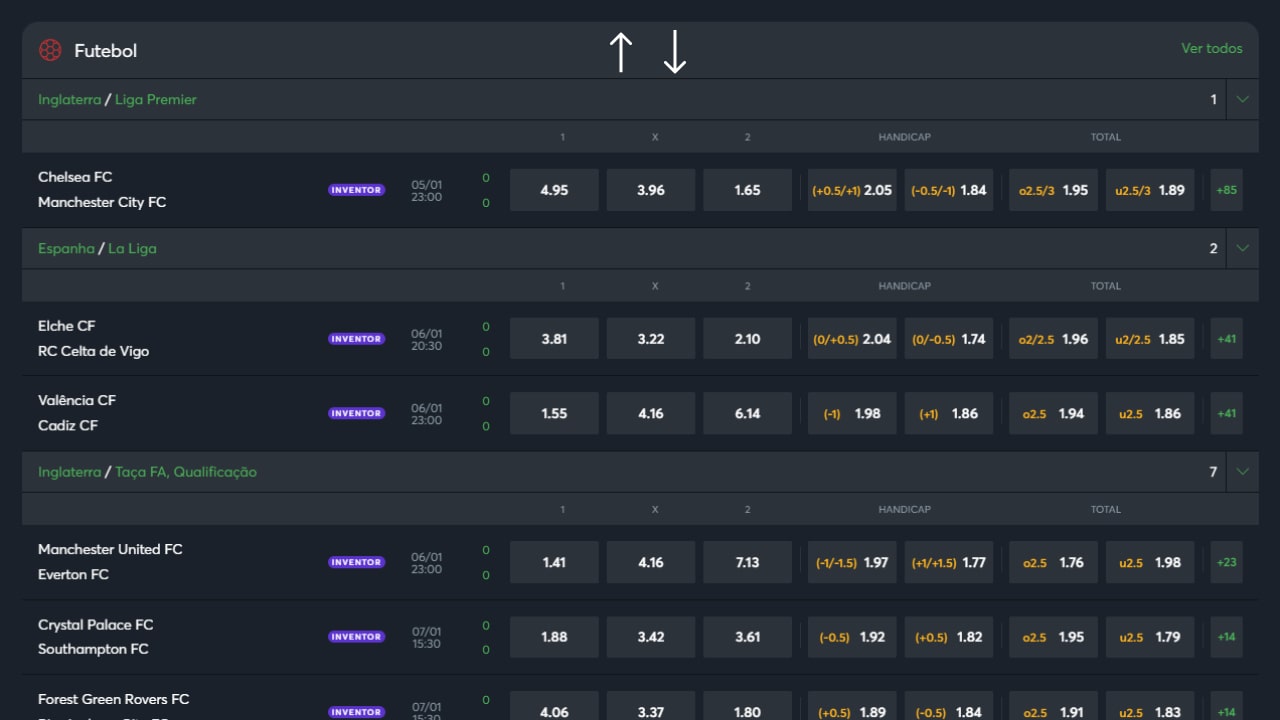Viewport: 1280px width, 720px height.
Task: Select total u2/2.5 at 1.85
Action: (x=1150, y=339)
